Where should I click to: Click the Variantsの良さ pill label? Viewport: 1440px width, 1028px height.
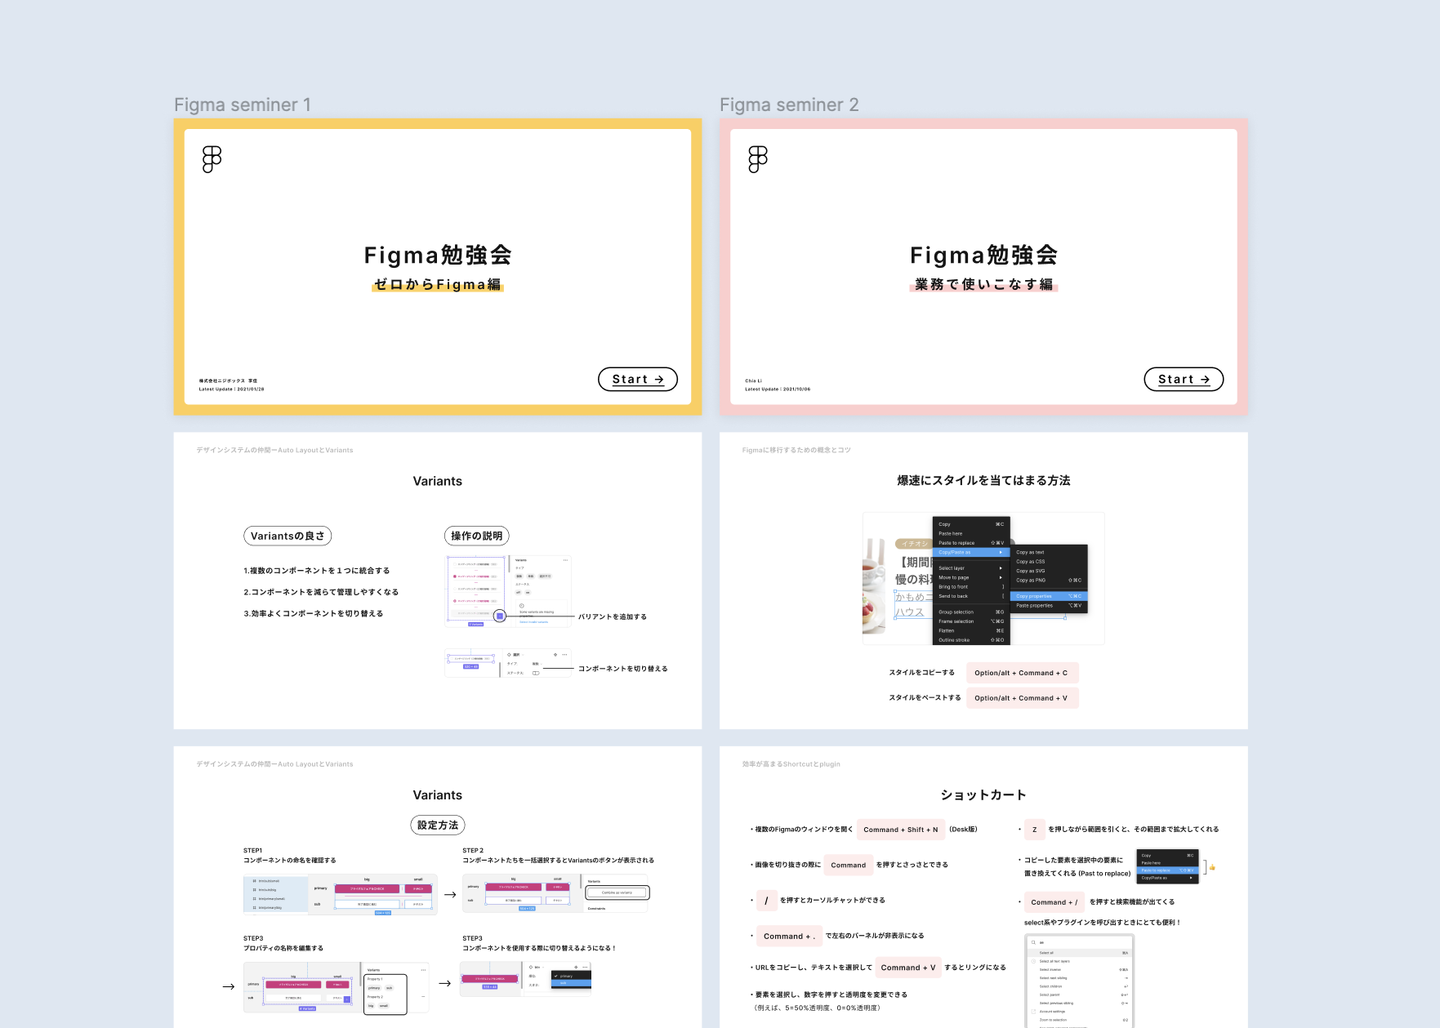click(x=288, y=536)
